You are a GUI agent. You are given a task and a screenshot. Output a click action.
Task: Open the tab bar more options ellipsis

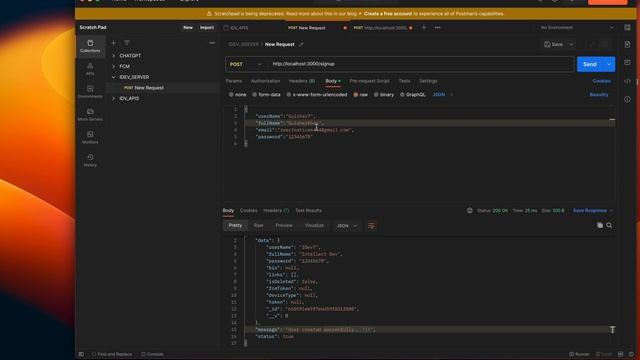[x=438, y=27]
